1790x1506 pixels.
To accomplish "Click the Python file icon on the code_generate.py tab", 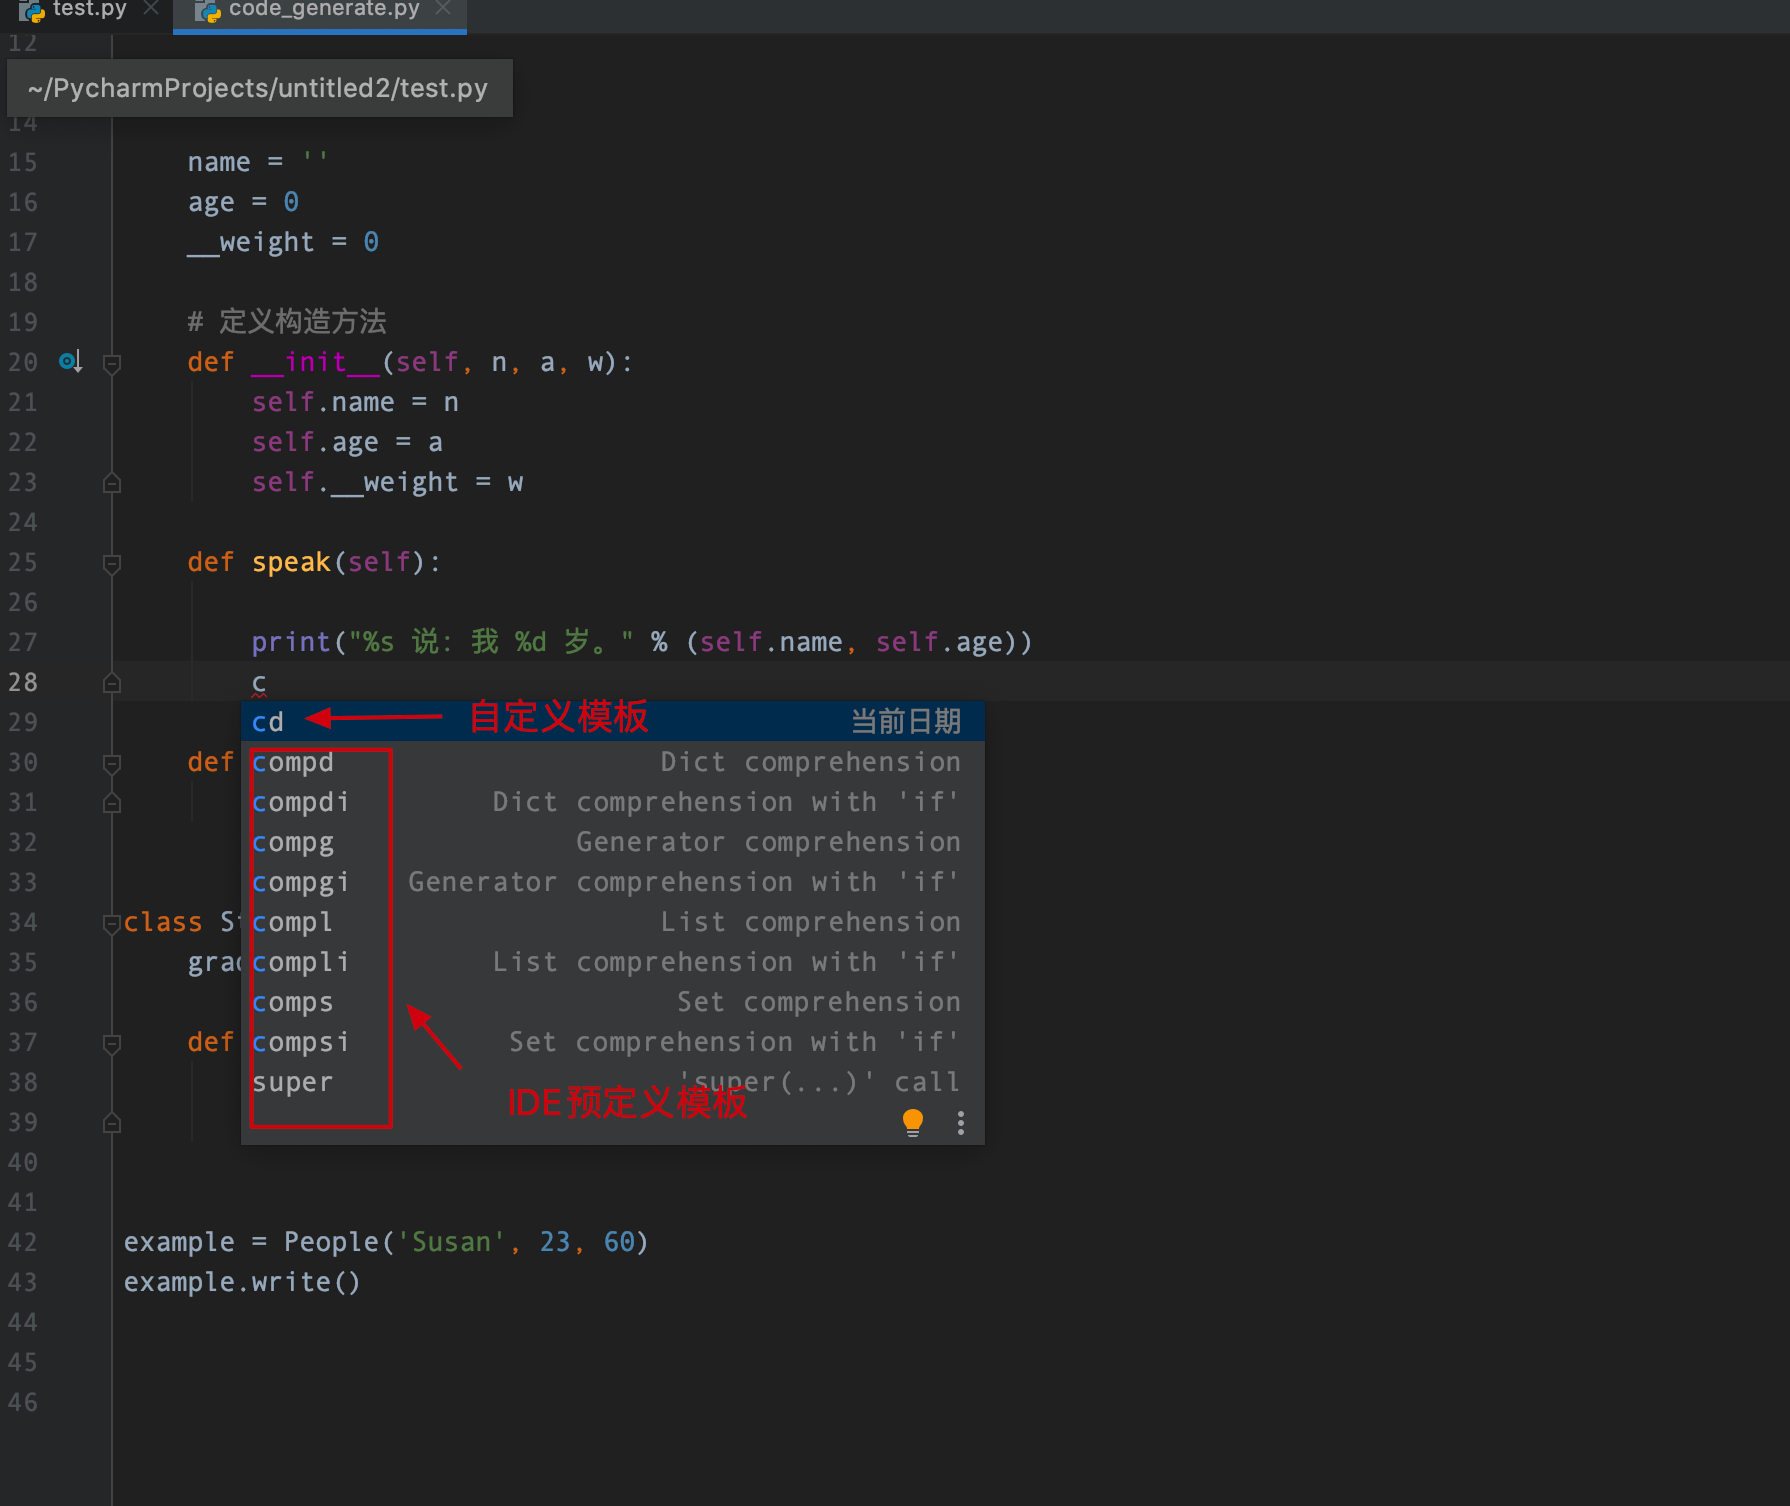I will point(207,11).
